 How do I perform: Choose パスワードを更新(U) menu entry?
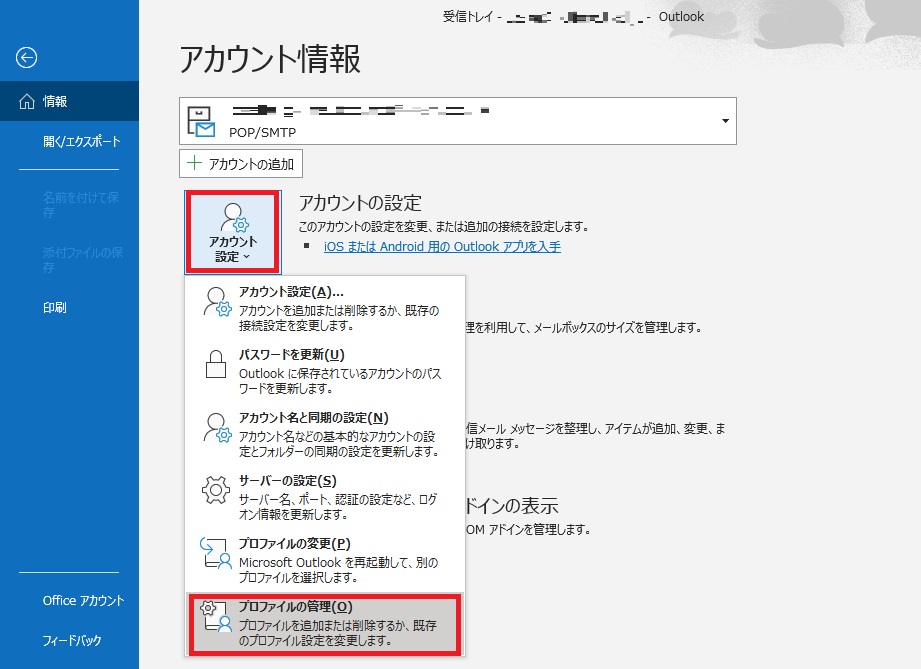click(x=325, y=371)
